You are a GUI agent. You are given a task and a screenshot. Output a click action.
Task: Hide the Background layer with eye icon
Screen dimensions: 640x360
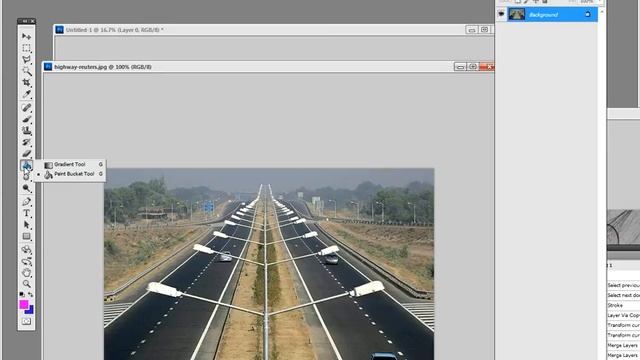tap(501, 14)
